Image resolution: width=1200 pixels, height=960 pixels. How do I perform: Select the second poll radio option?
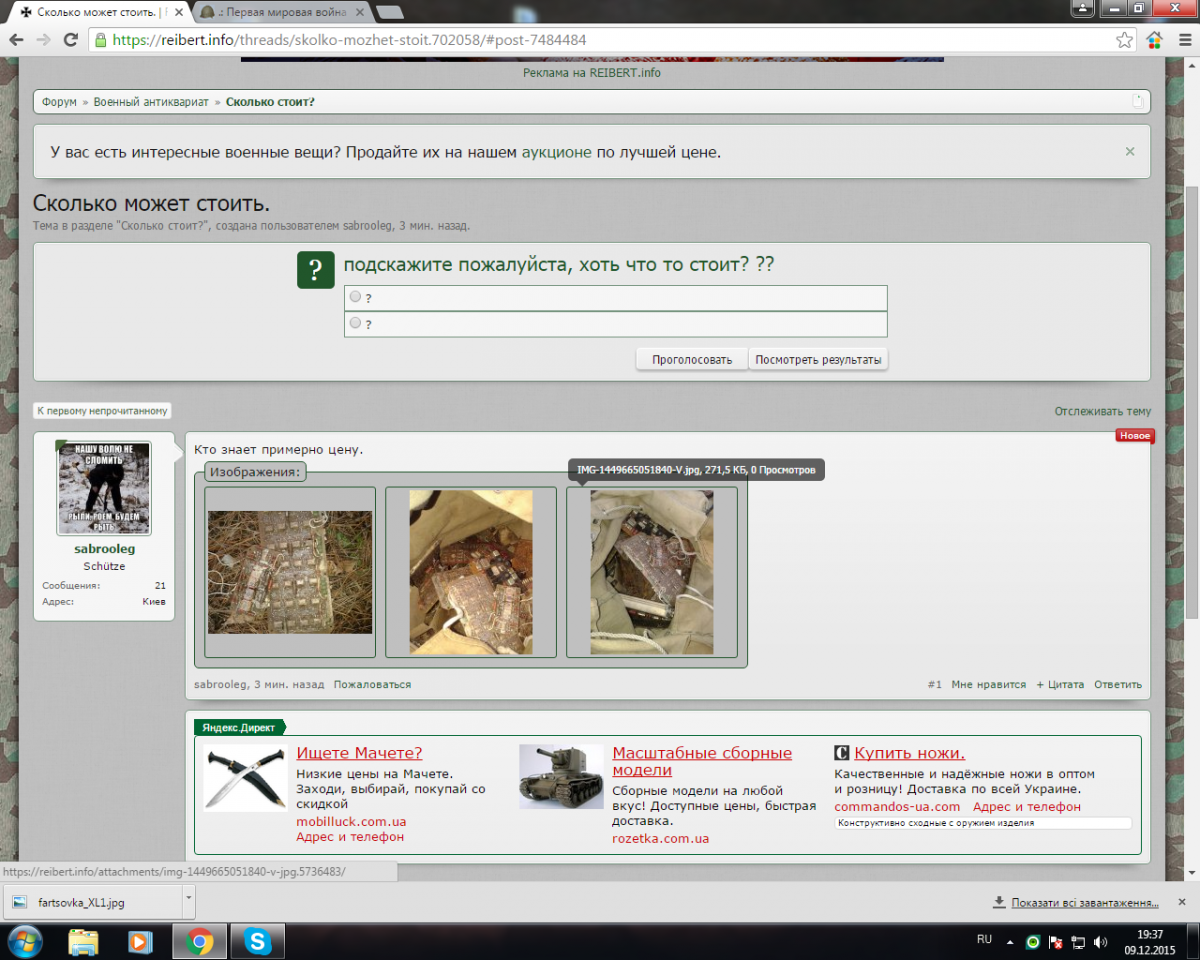(355, 323)
